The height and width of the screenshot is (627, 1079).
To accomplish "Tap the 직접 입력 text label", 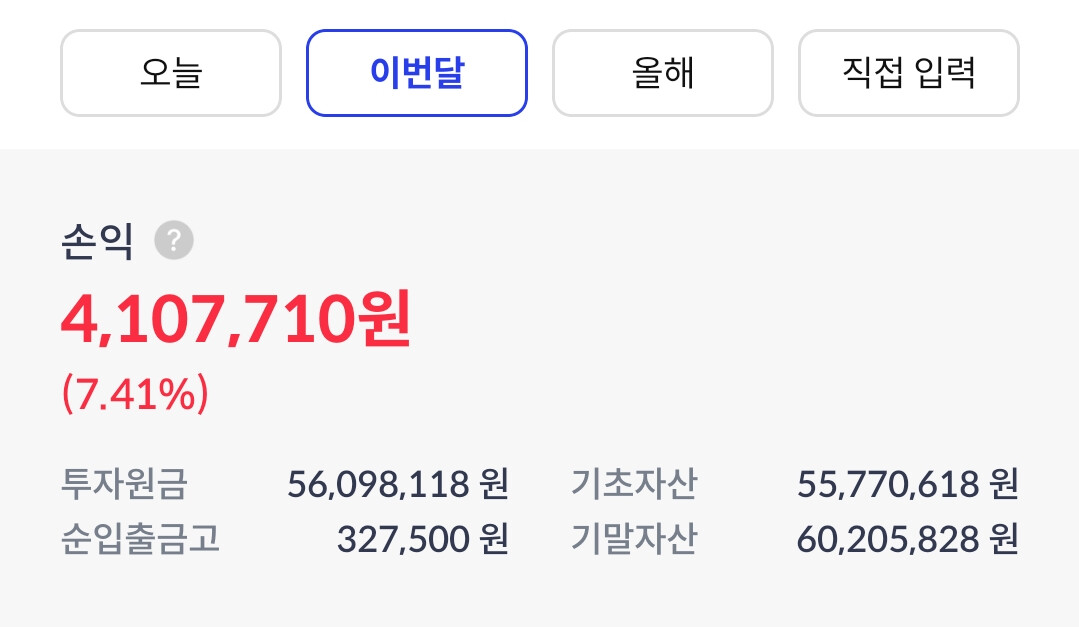I will pos(908,72).
